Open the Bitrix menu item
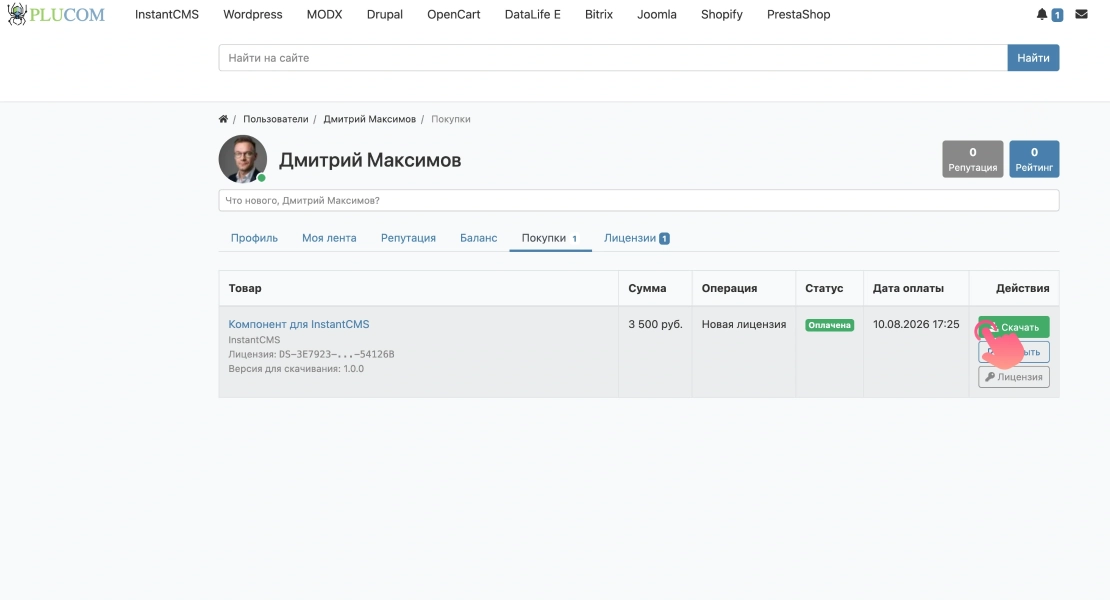1110x600 pixels. [599, 14]
